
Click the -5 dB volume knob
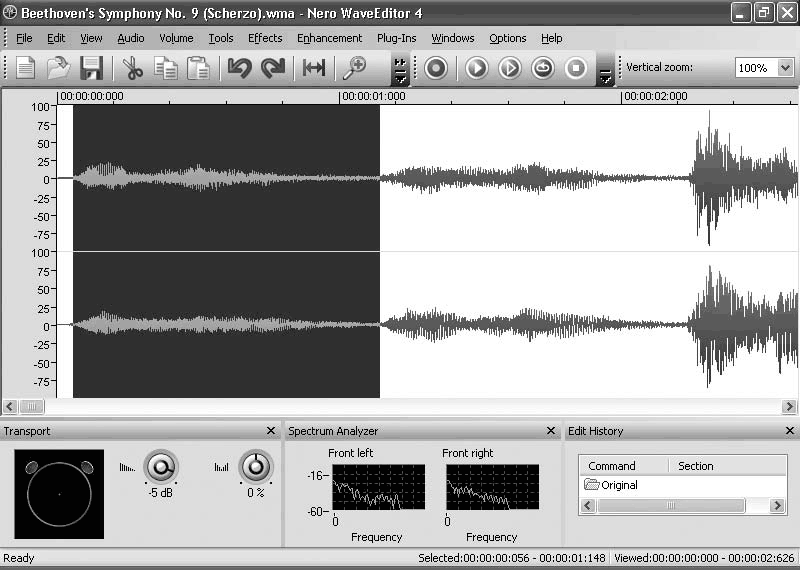pyautogui.click(x=160, y=465)
